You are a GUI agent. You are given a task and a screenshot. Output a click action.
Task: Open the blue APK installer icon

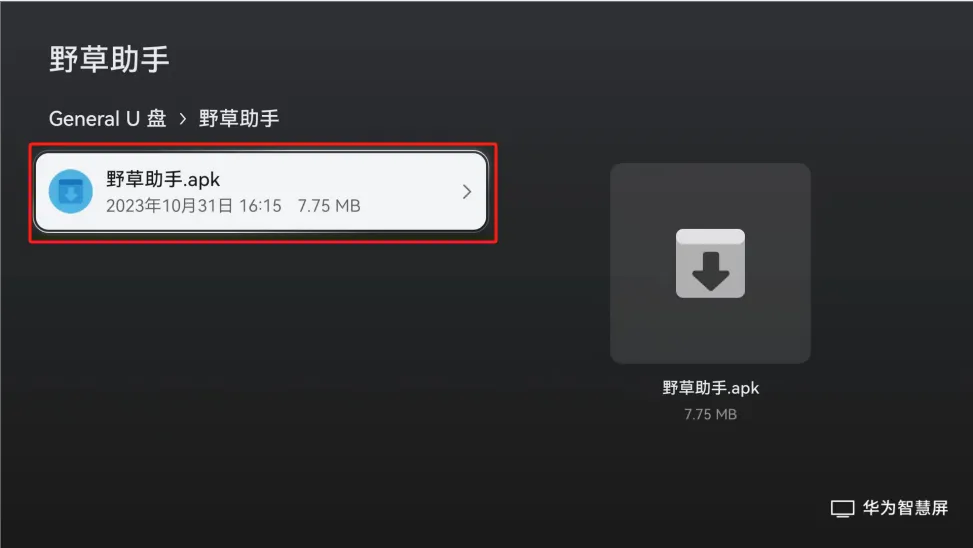click(x=71, y=192)
